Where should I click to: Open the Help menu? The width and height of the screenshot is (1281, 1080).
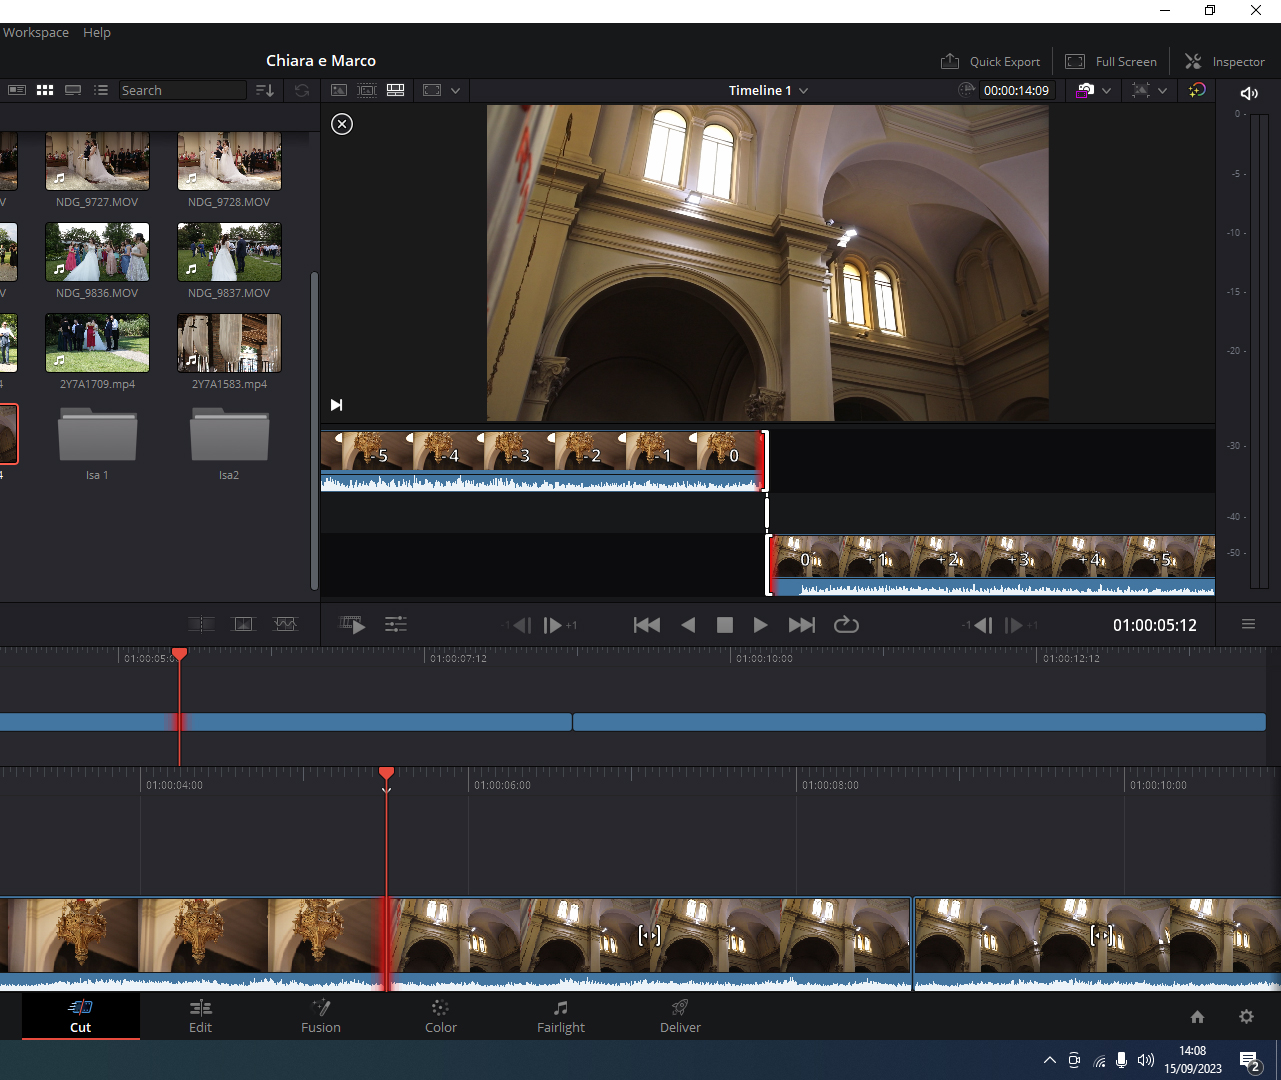[x=97, y=32]
